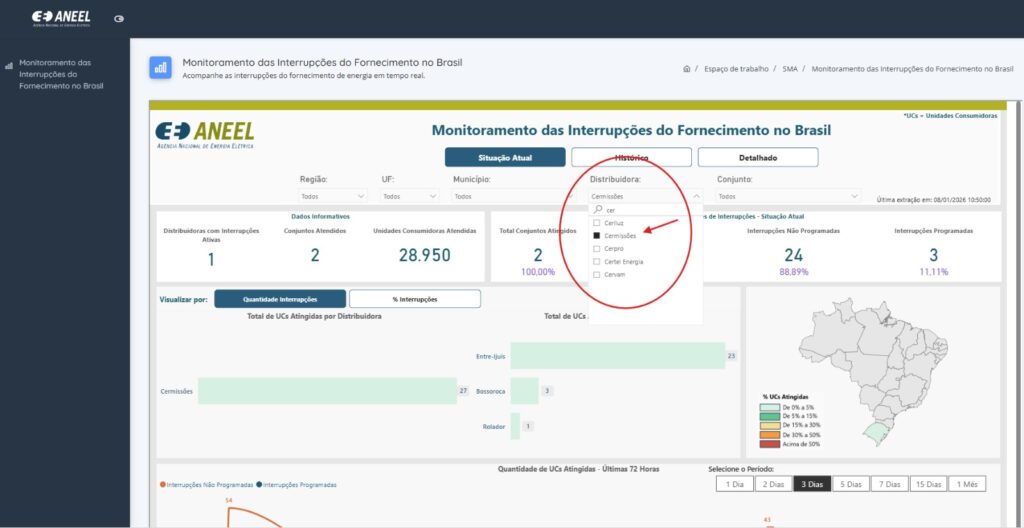Toggle the sidebar collapse icon
This screenshot has height=528, width=1024.
(x=119, y=19)
